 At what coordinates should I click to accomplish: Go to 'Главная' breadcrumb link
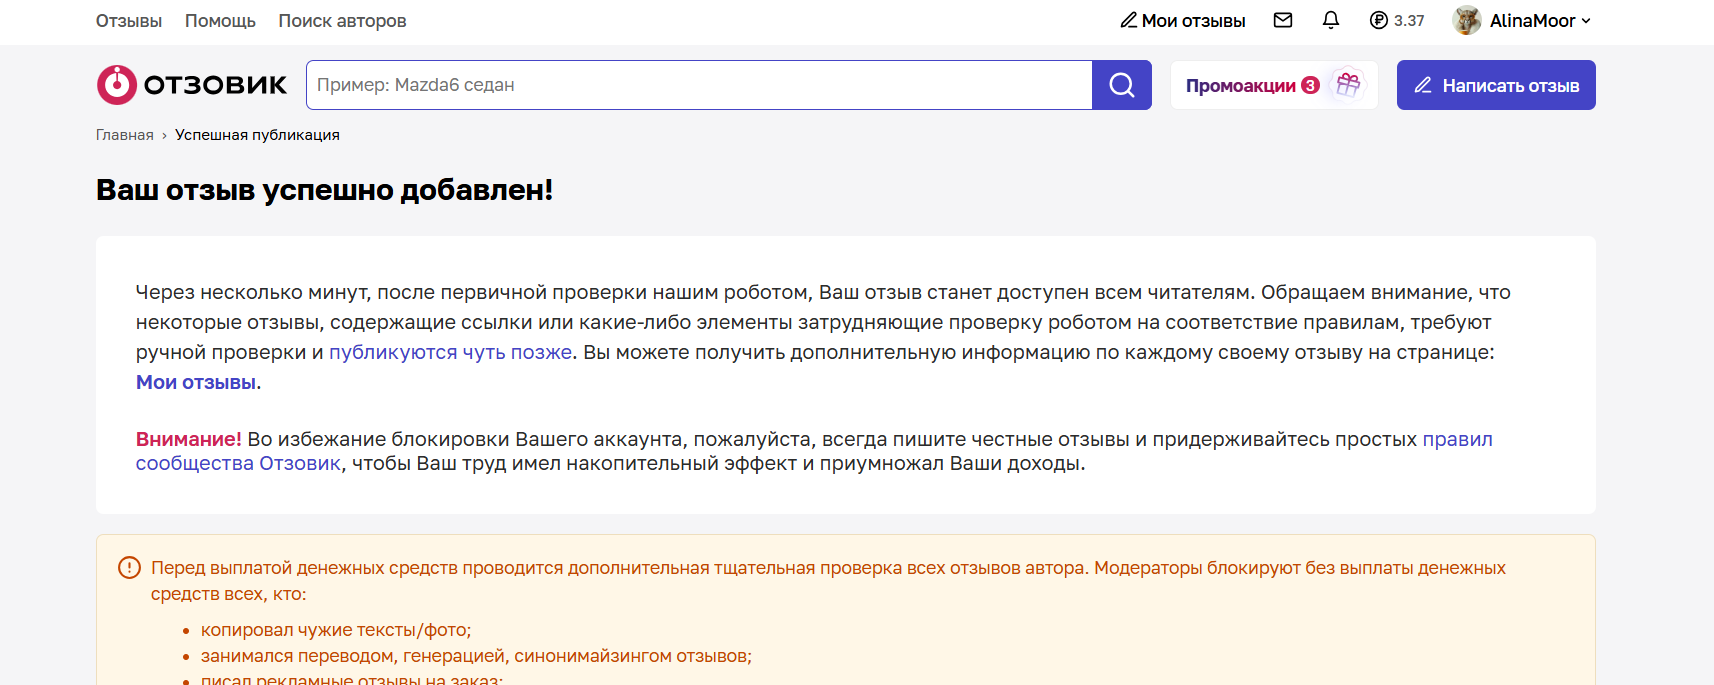(125, 135)
